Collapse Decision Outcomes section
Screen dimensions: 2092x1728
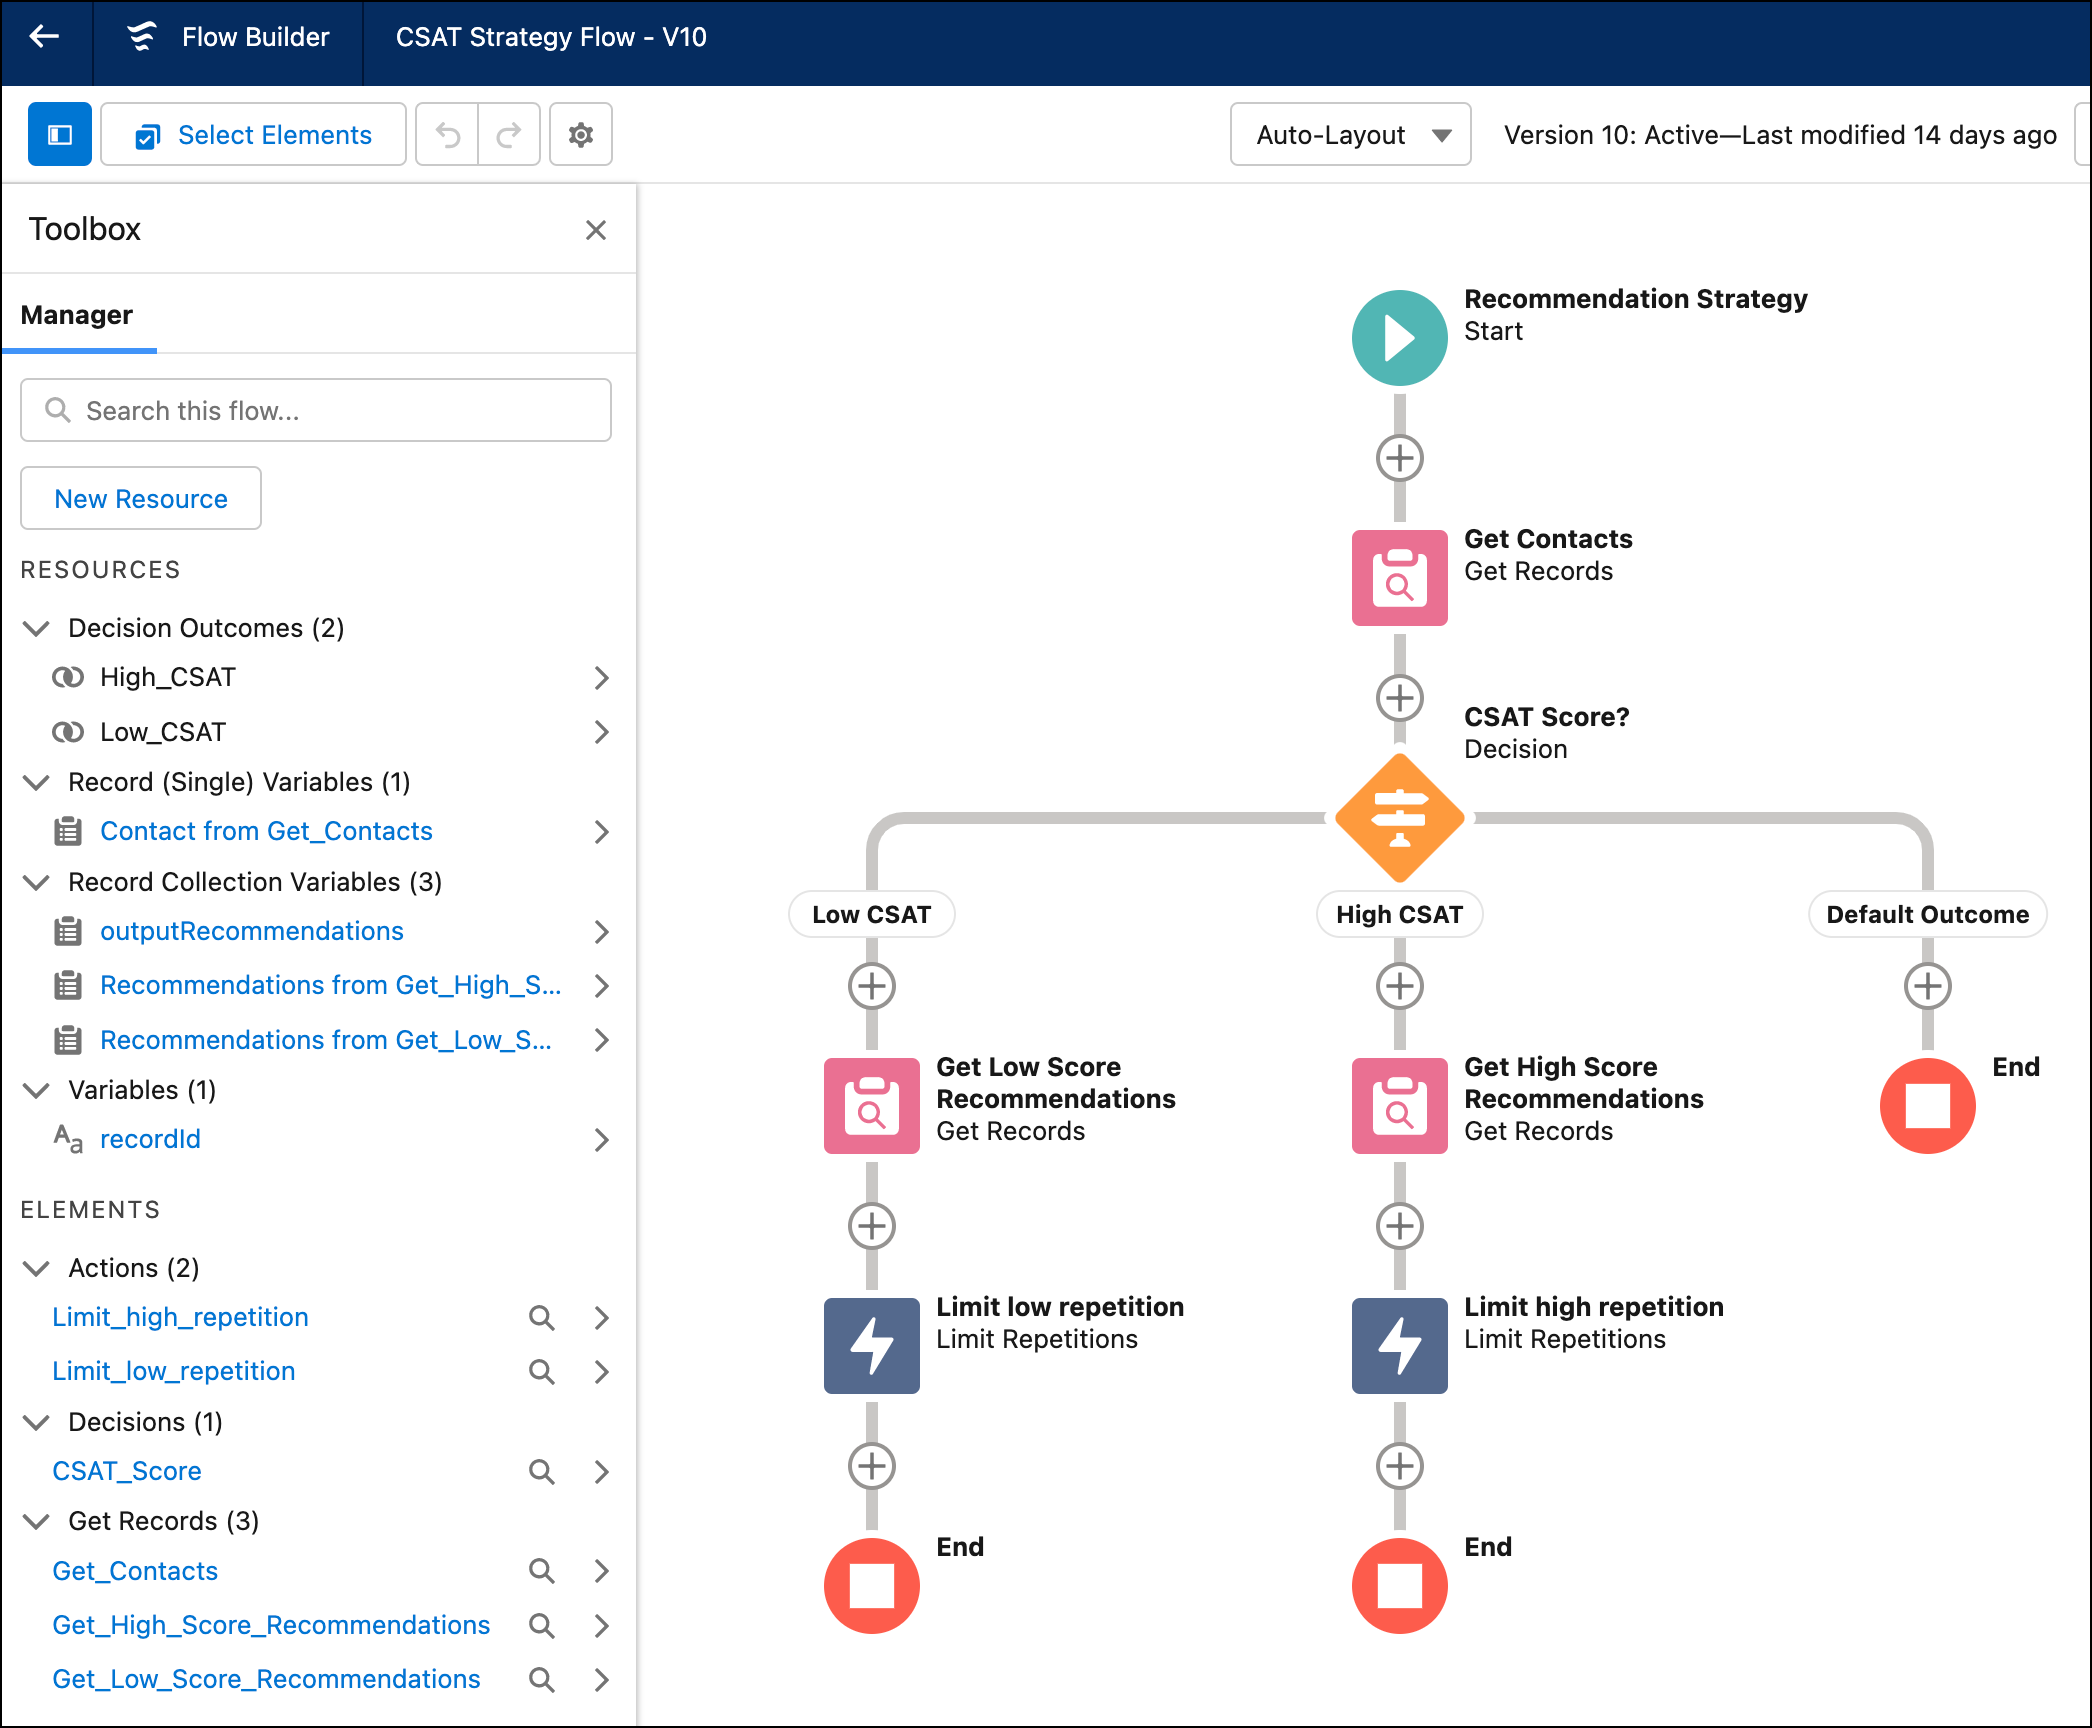click(x=36, y=628)
